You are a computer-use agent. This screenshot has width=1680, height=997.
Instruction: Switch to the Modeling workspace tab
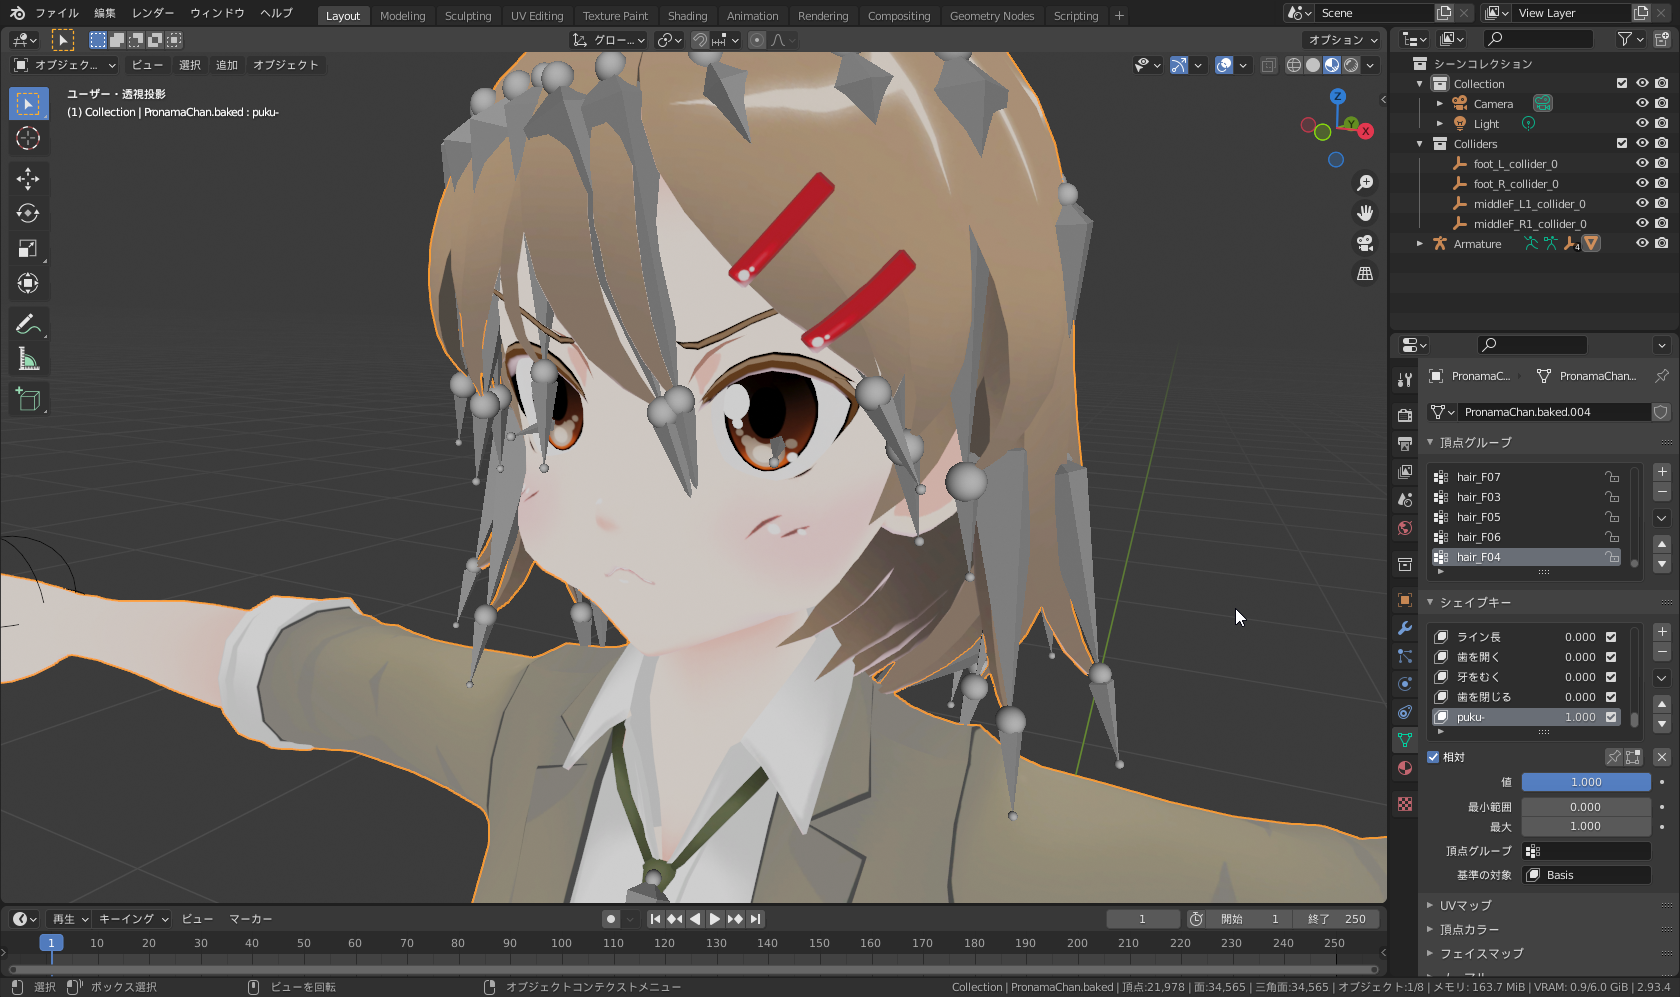click(402, 16)
